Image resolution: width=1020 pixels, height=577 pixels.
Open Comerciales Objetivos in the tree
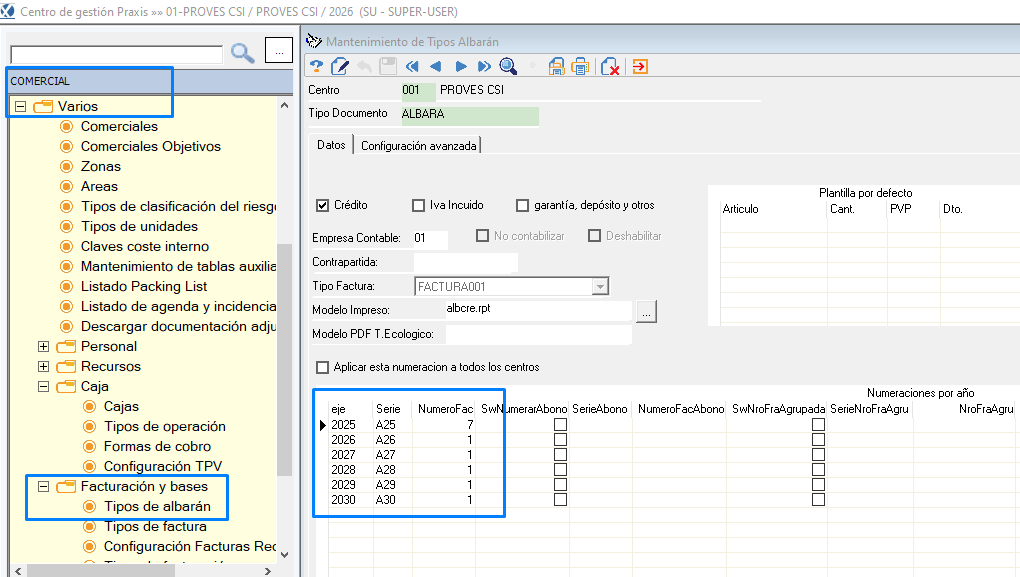point(151,146)
